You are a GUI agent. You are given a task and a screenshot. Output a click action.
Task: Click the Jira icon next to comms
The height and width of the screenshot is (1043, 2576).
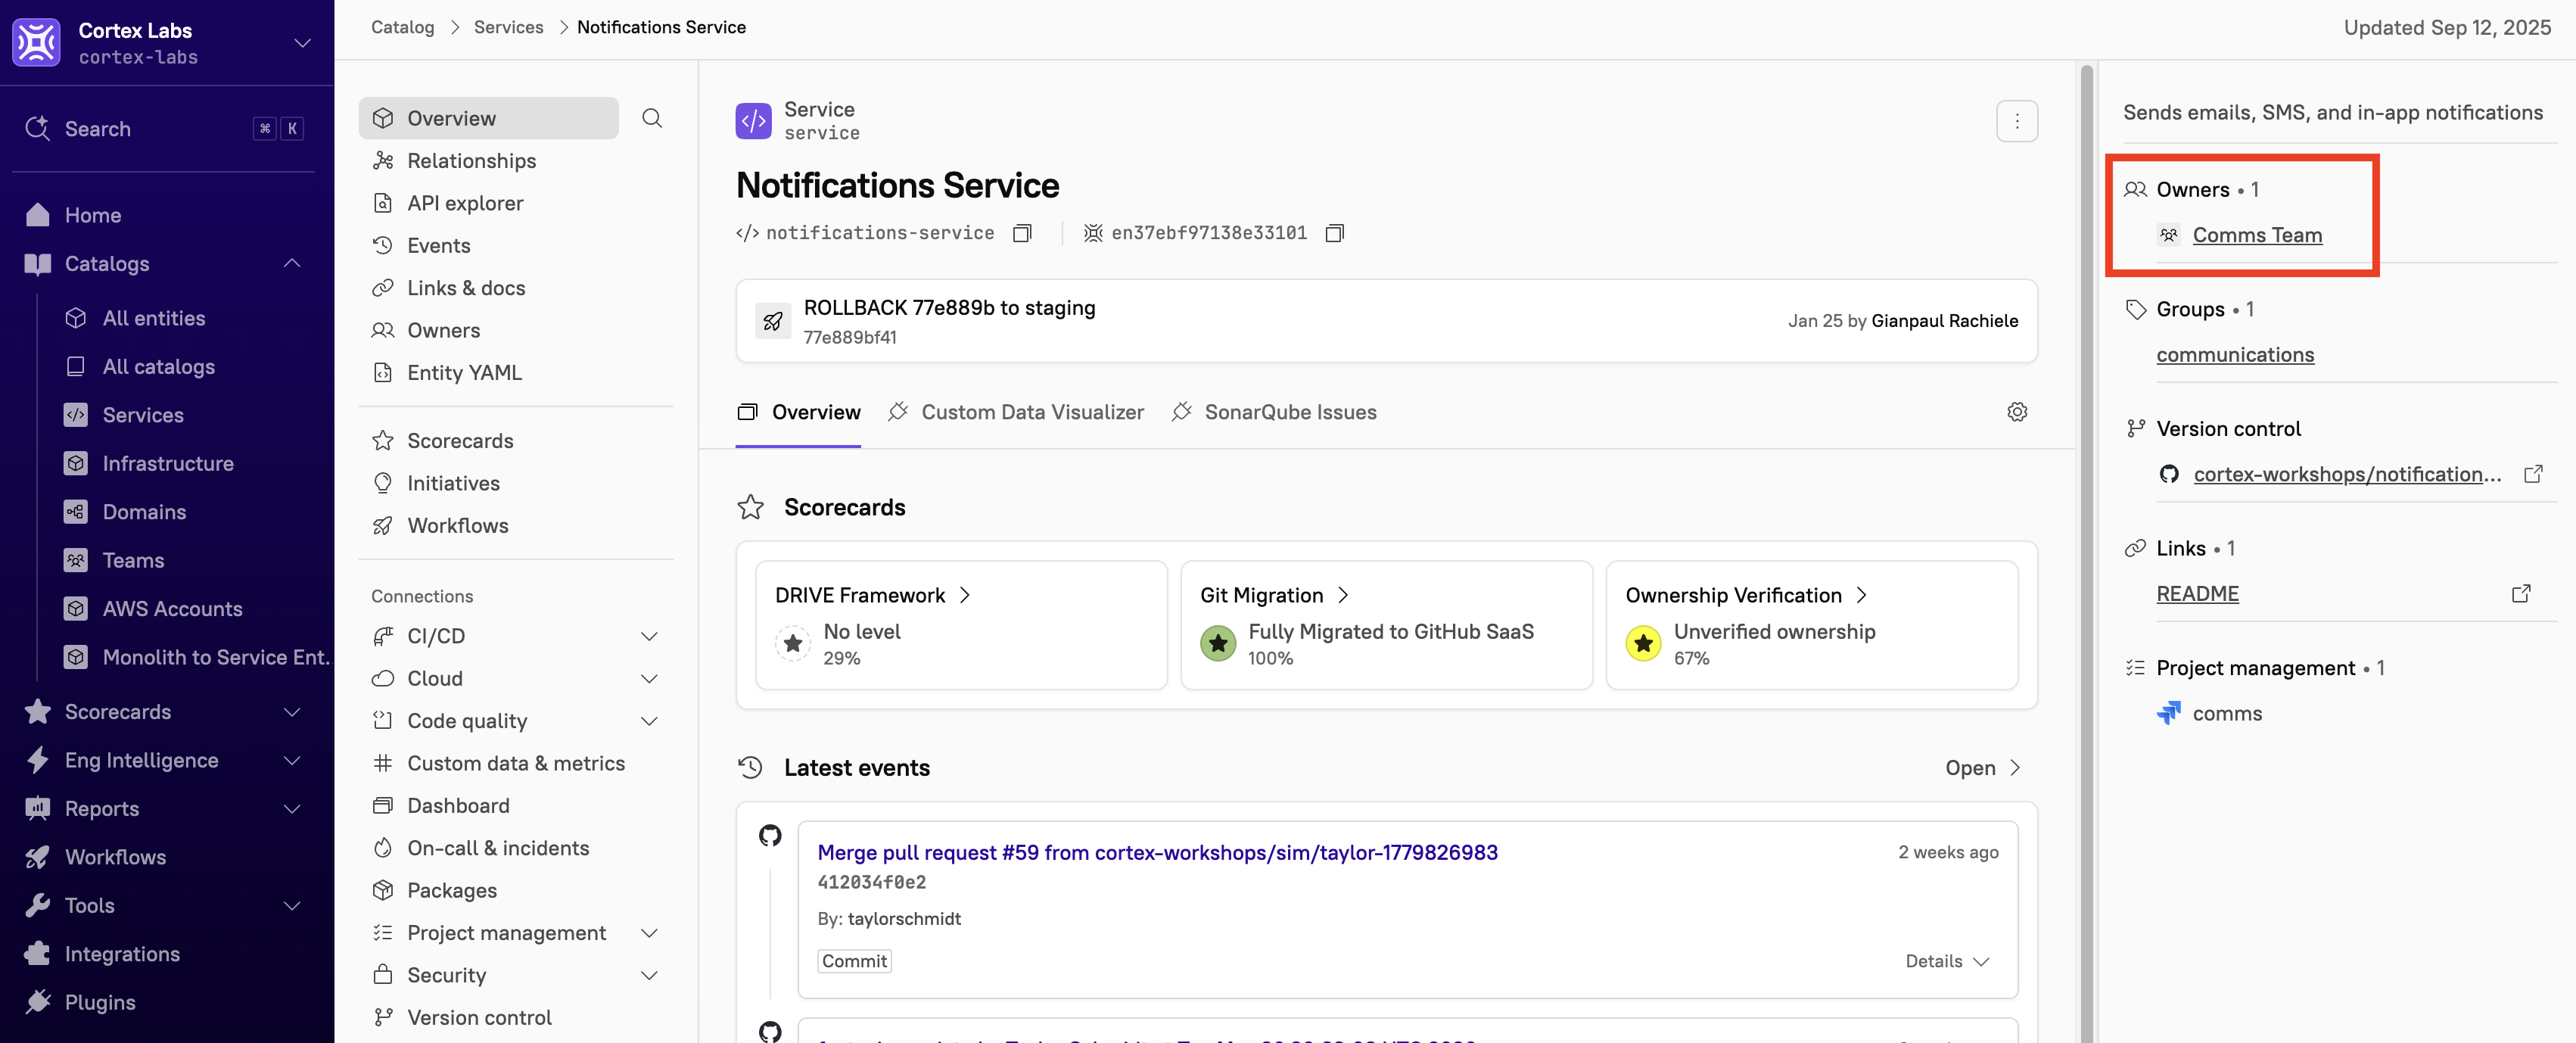(x=2168, y=713)
